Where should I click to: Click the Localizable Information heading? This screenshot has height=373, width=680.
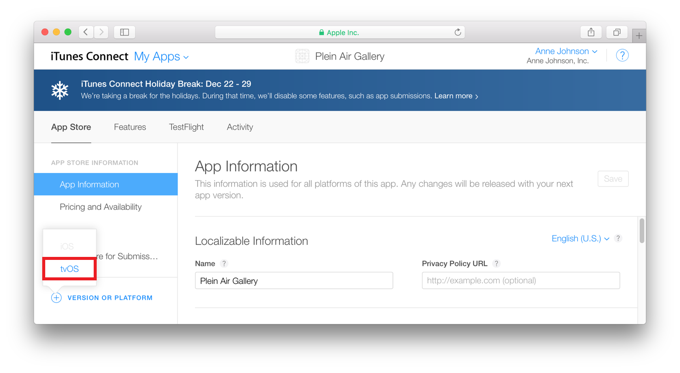point(252,241)
